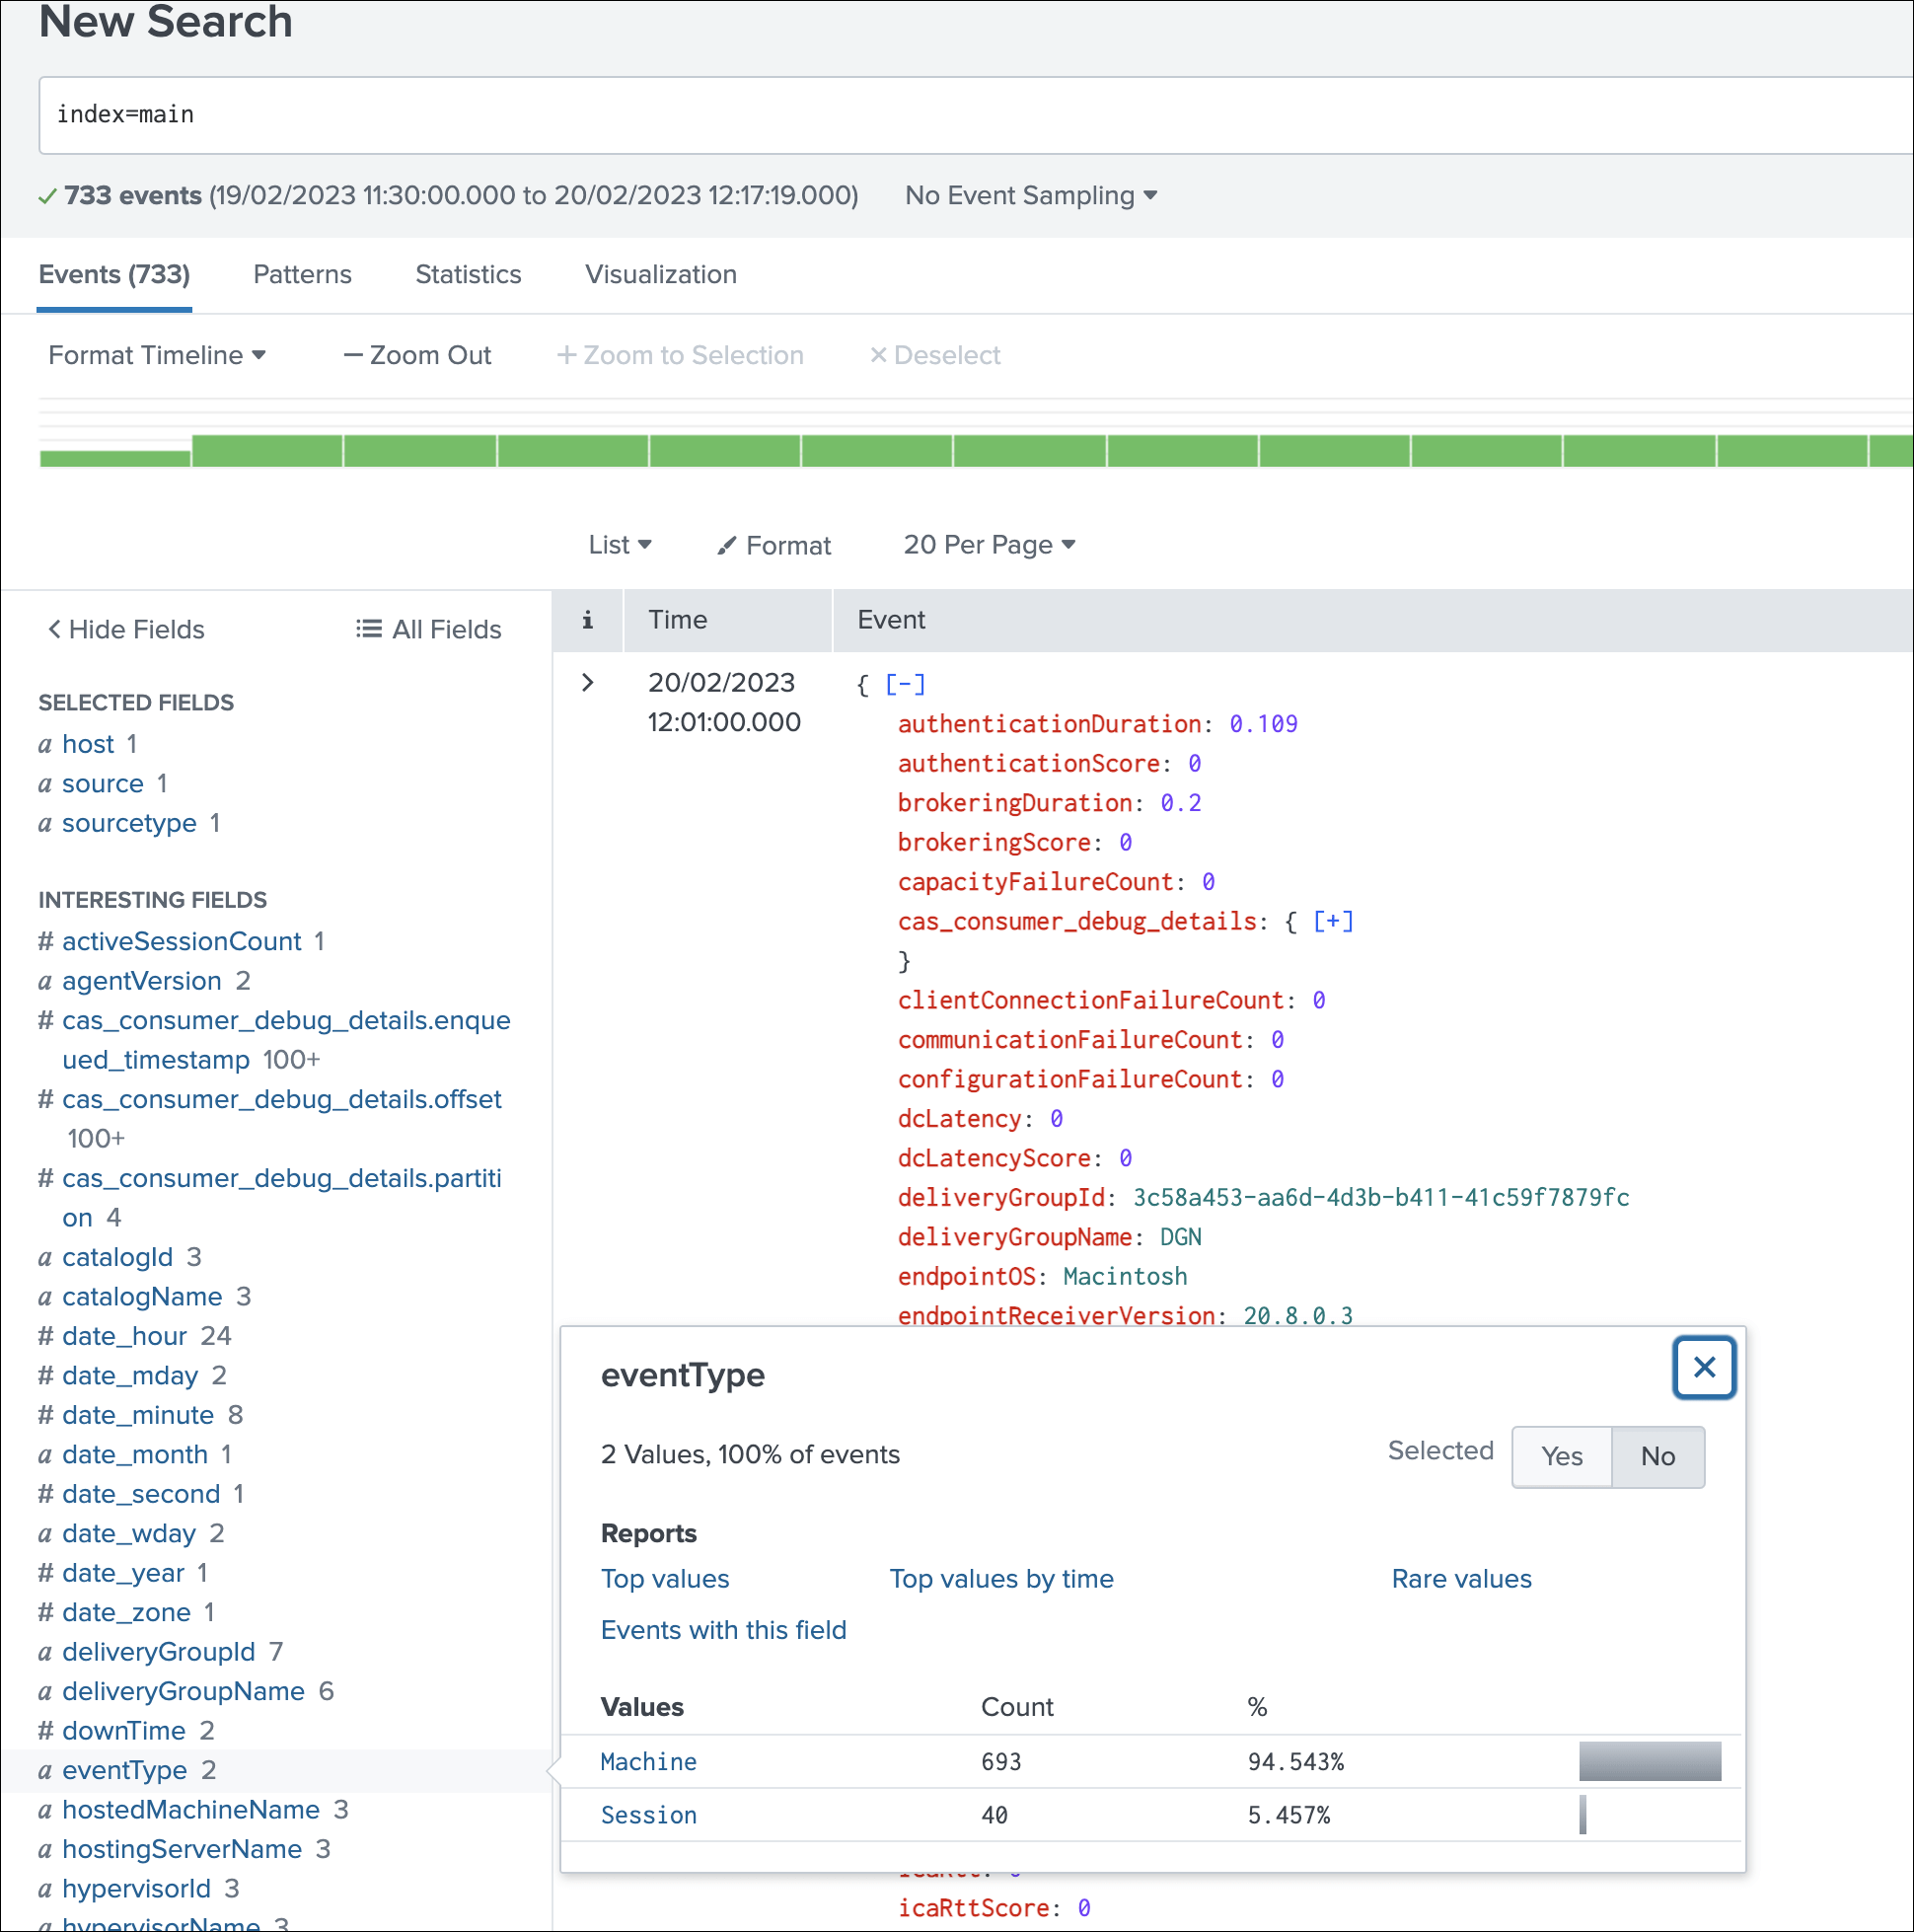Open the 20 Per Page dropdown

(988, 545)
